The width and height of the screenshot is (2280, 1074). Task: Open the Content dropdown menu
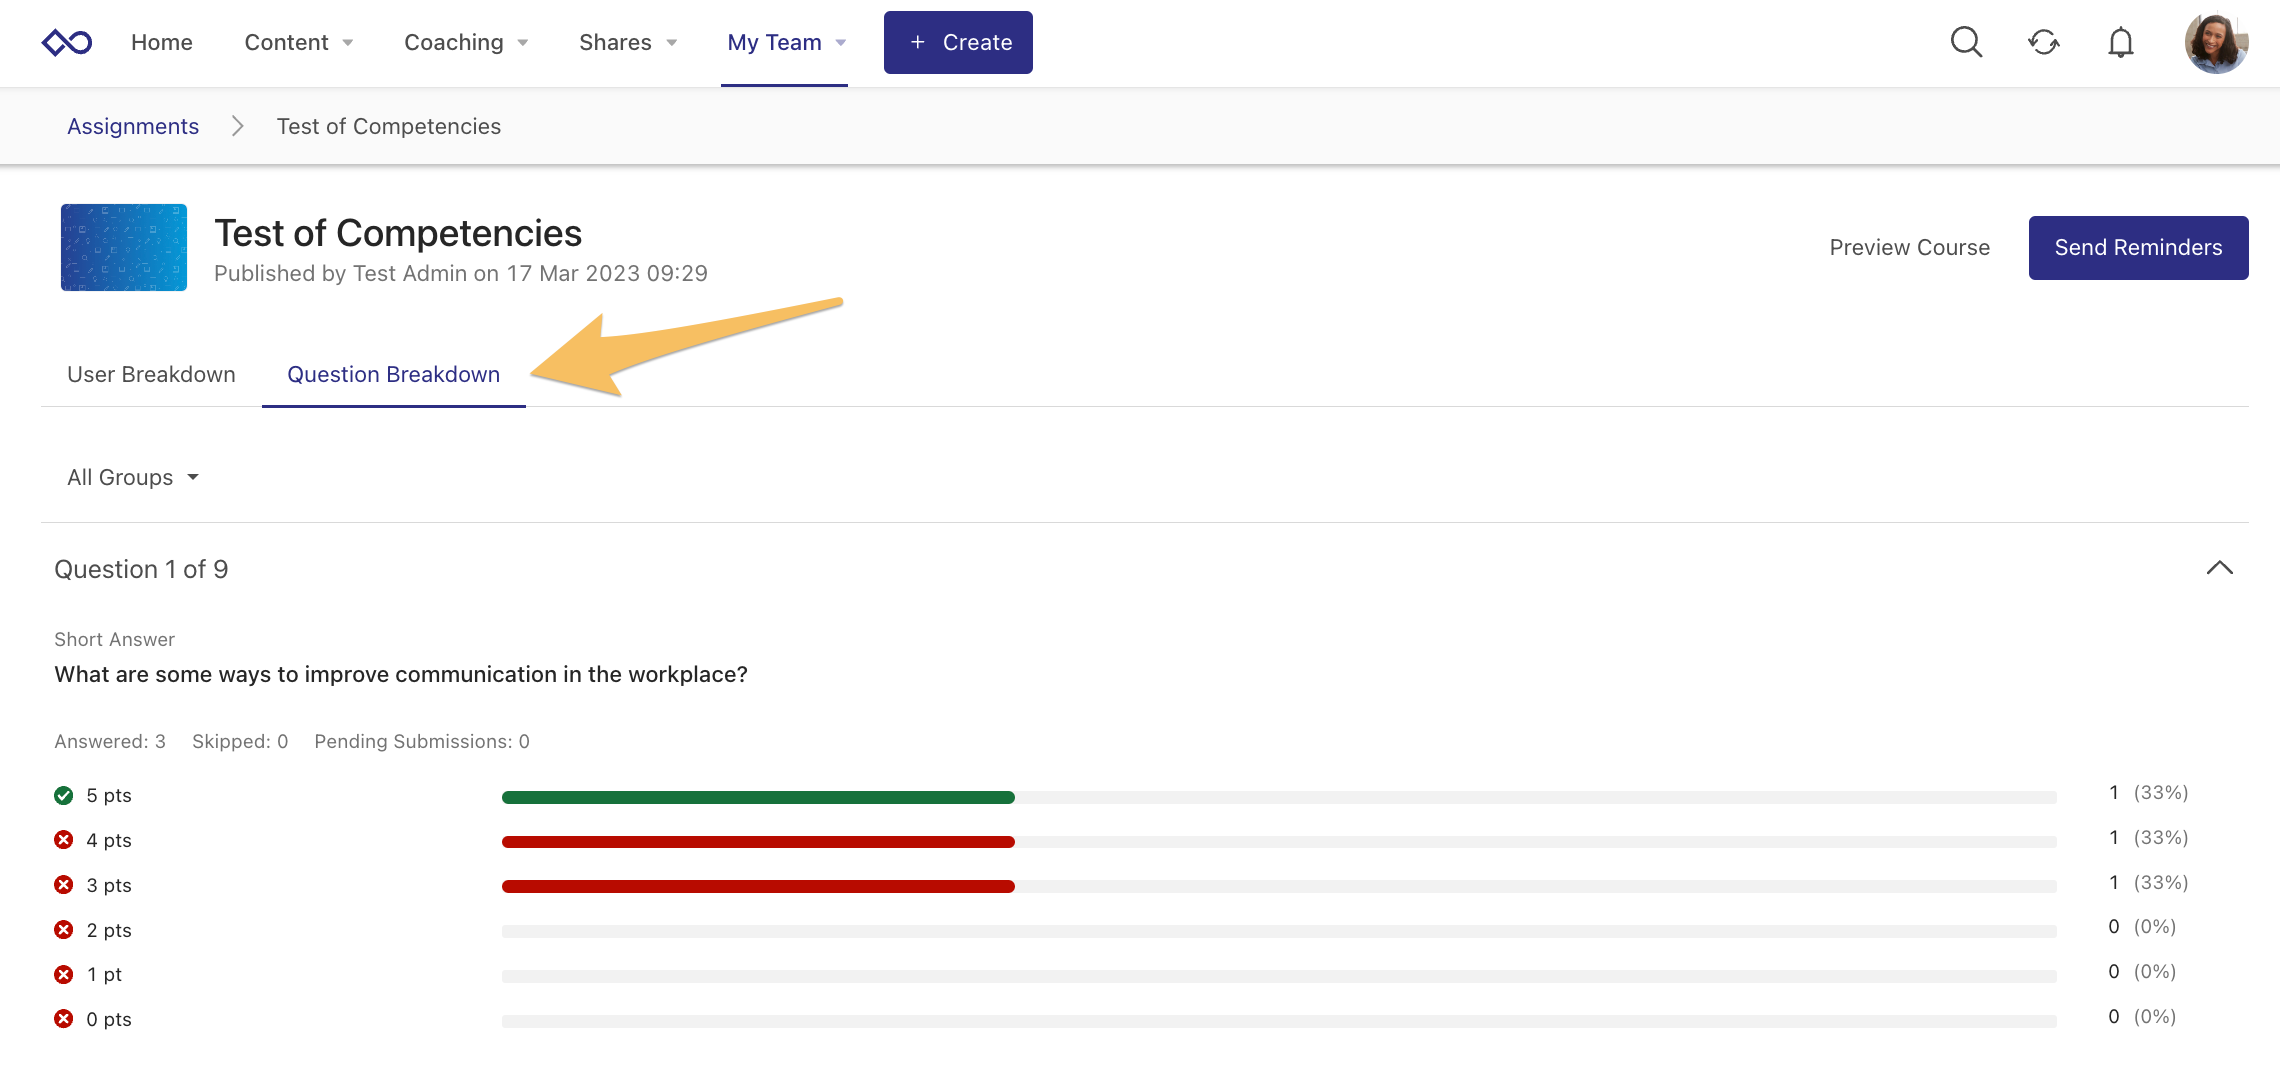pos(298,43)
